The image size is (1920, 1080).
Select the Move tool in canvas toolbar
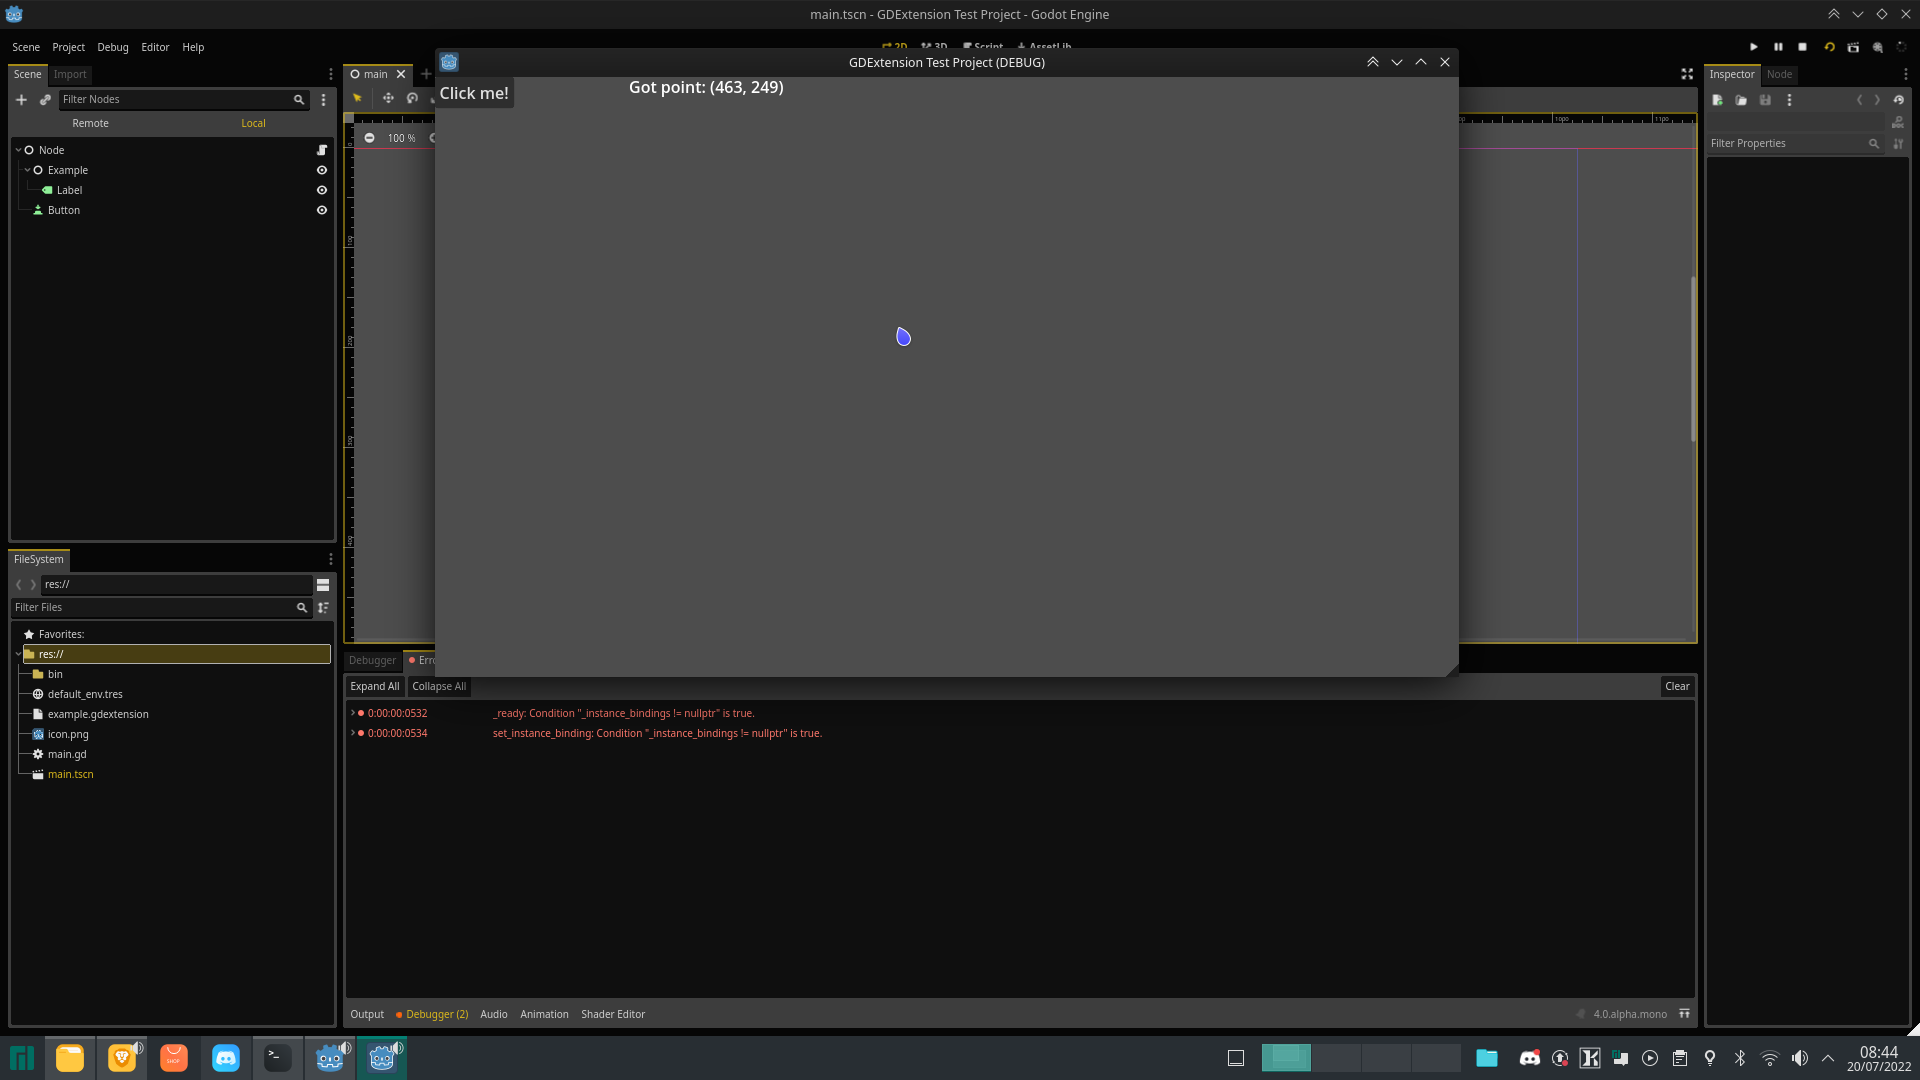pos(388,97)
